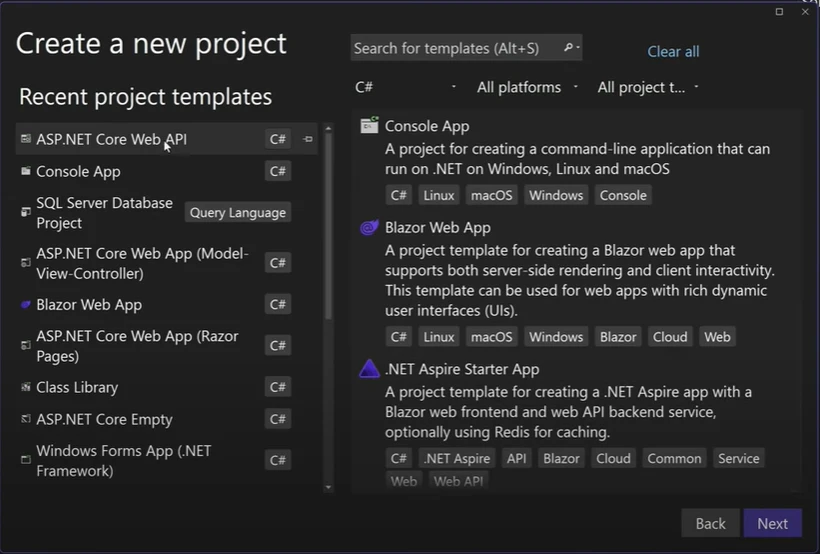Click the macOS tag under Console App
The height and width of the screenshot is (554, 820).
click(491, 195)
